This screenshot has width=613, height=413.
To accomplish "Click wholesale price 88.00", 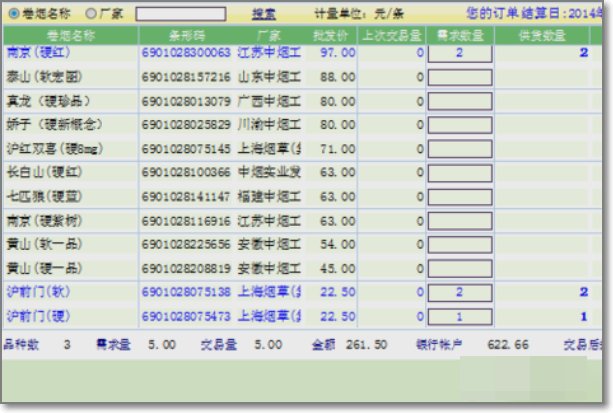I will [x=338, y=77].
